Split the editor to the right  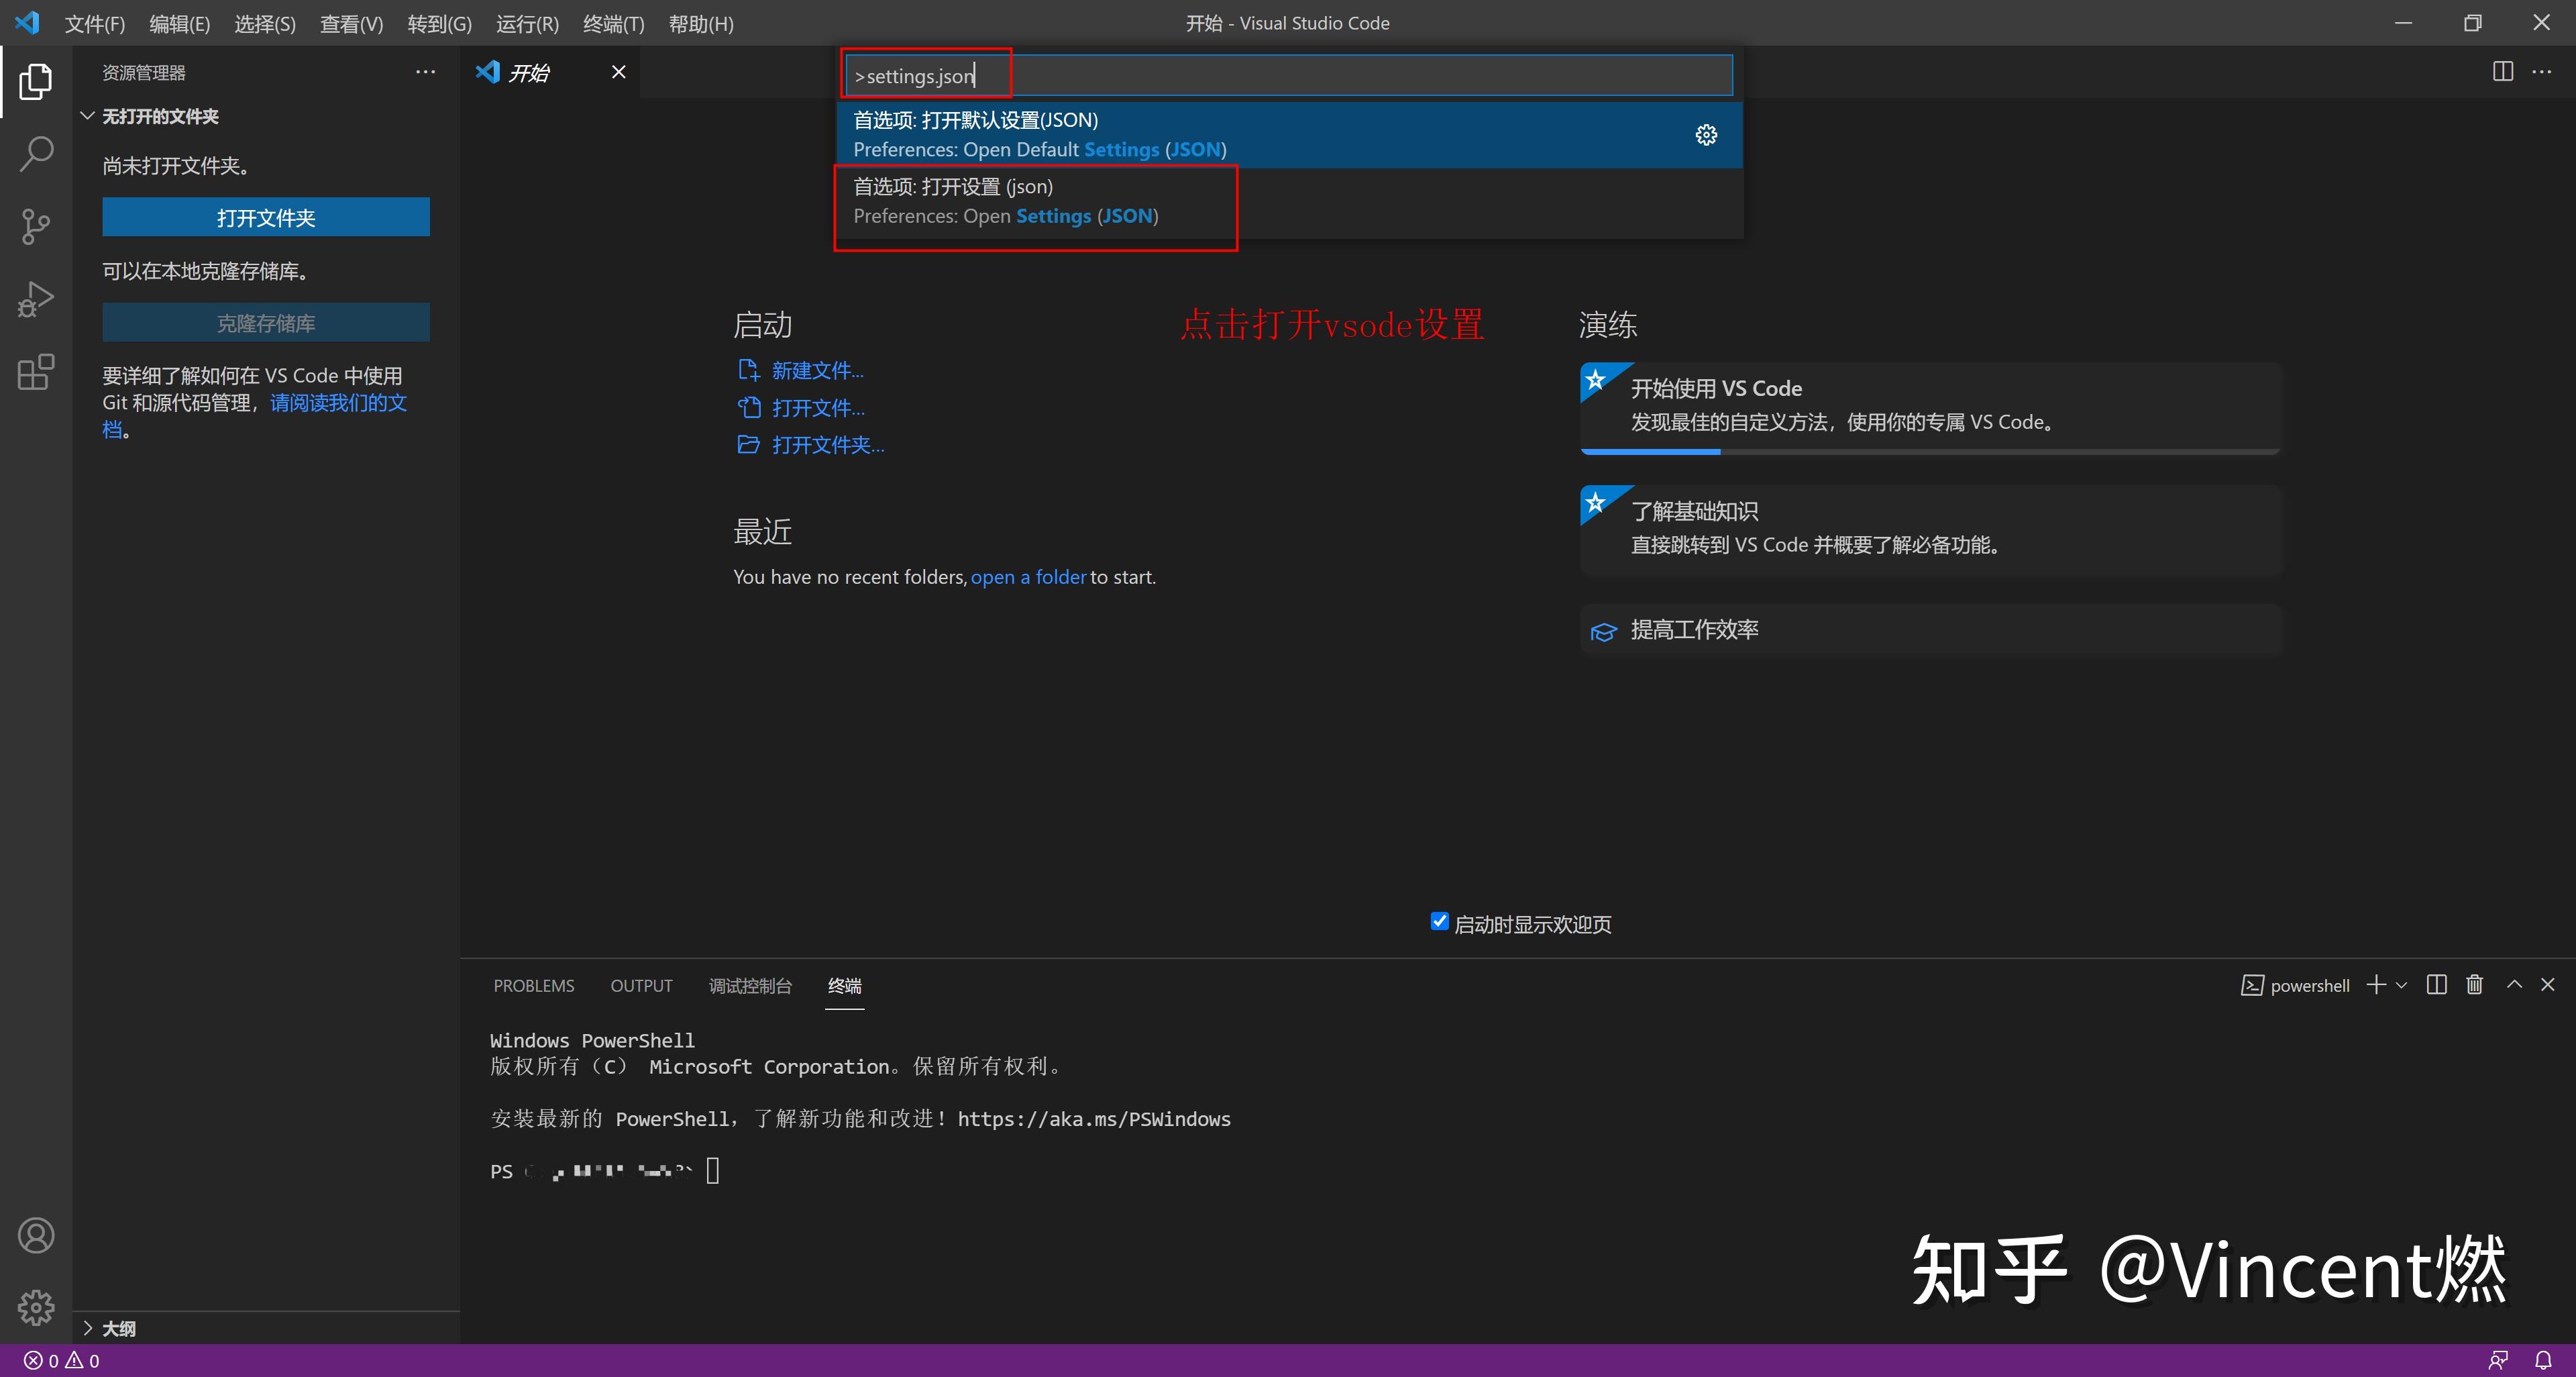coord(2502,72)
